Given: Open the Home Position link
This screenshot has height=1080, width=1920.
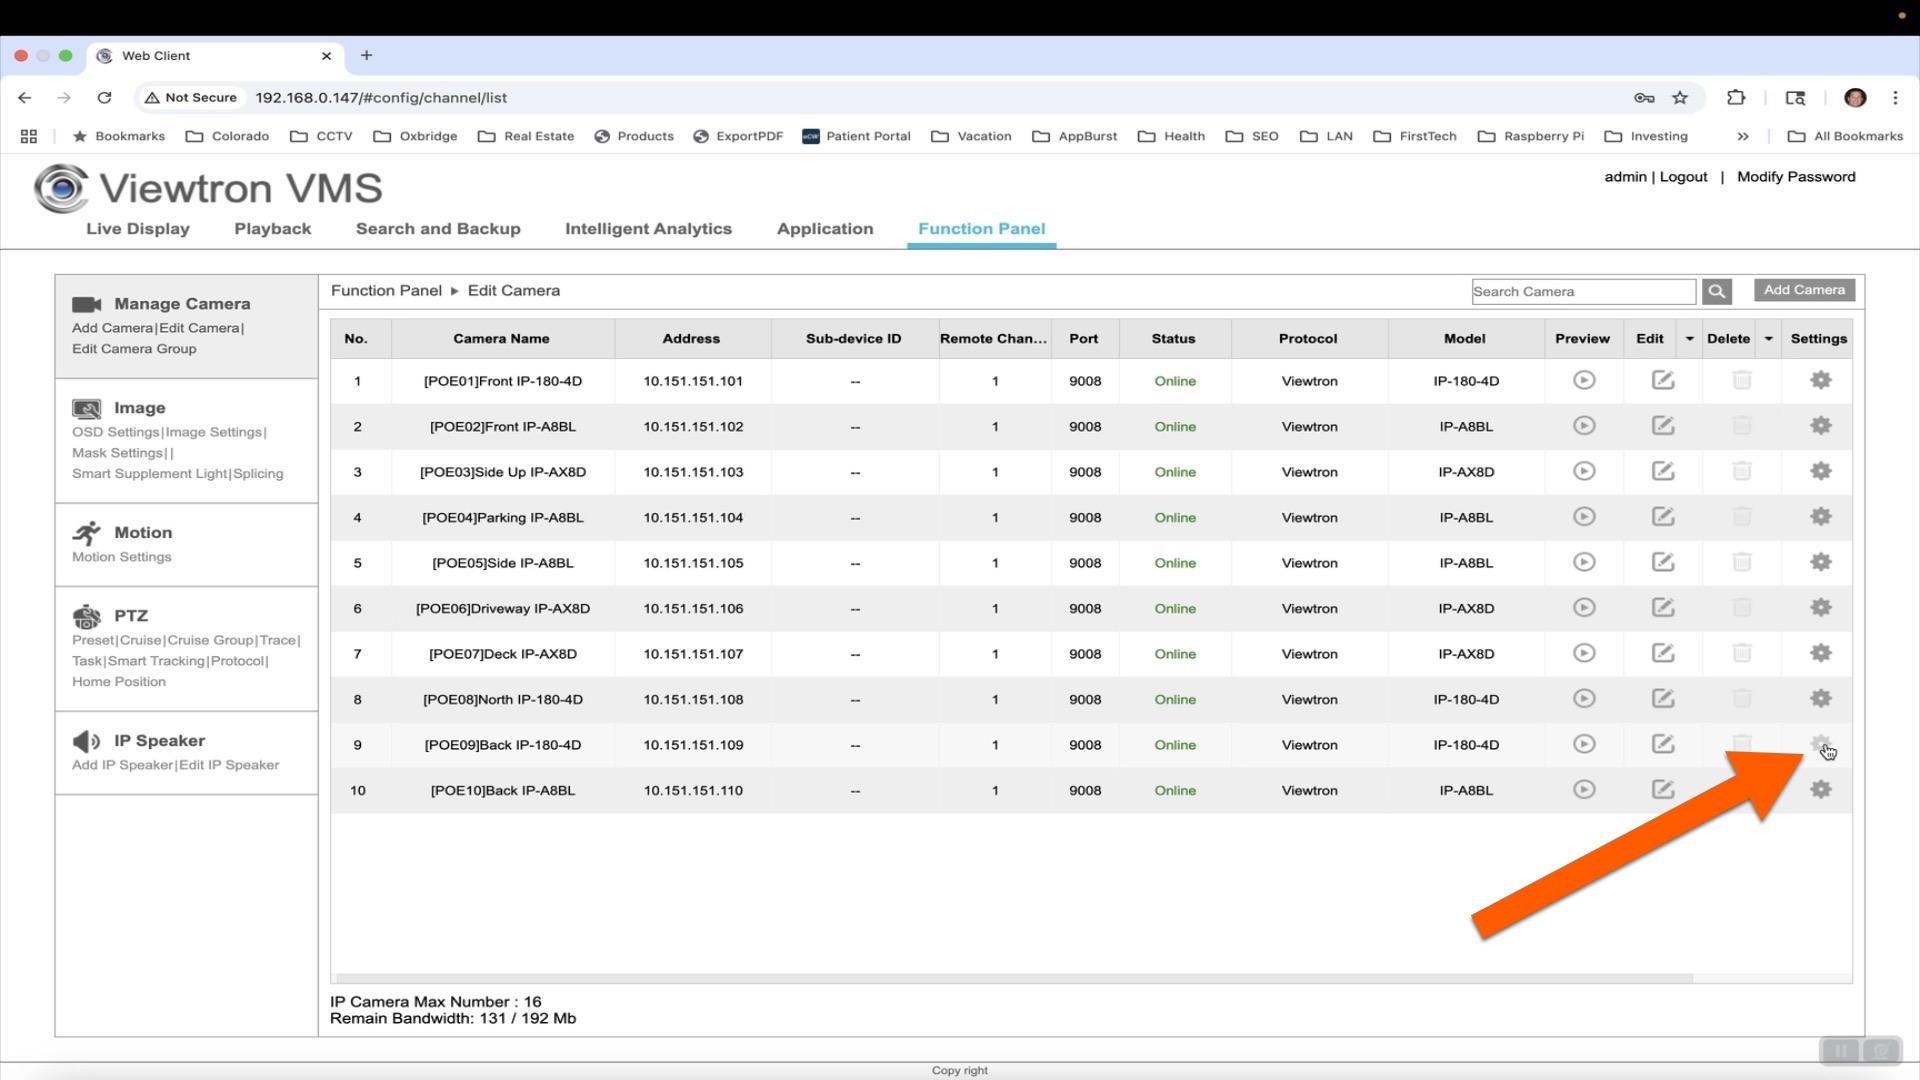Looking at the screenshot, I should tap(119, 682).
